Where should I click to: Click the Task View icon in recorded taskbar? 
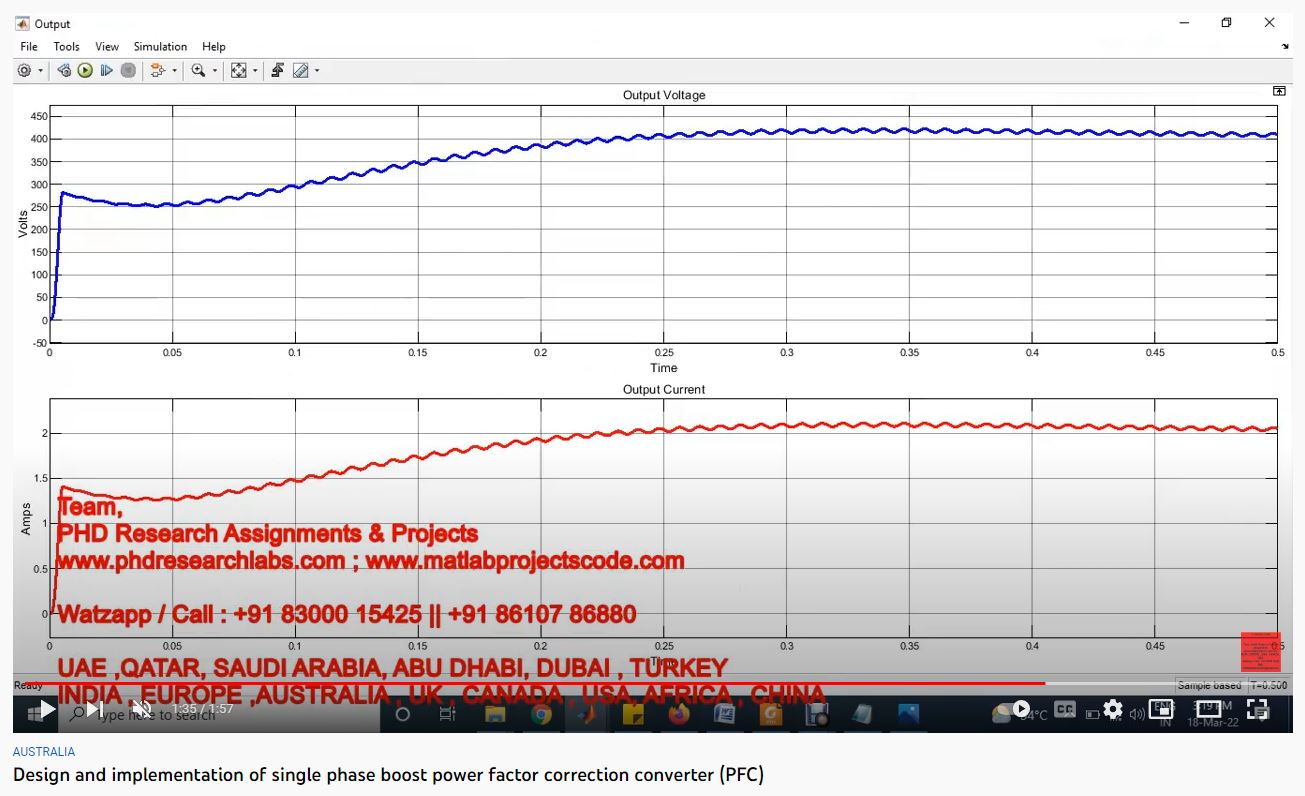pyautogui.click(x=448, y=714)
